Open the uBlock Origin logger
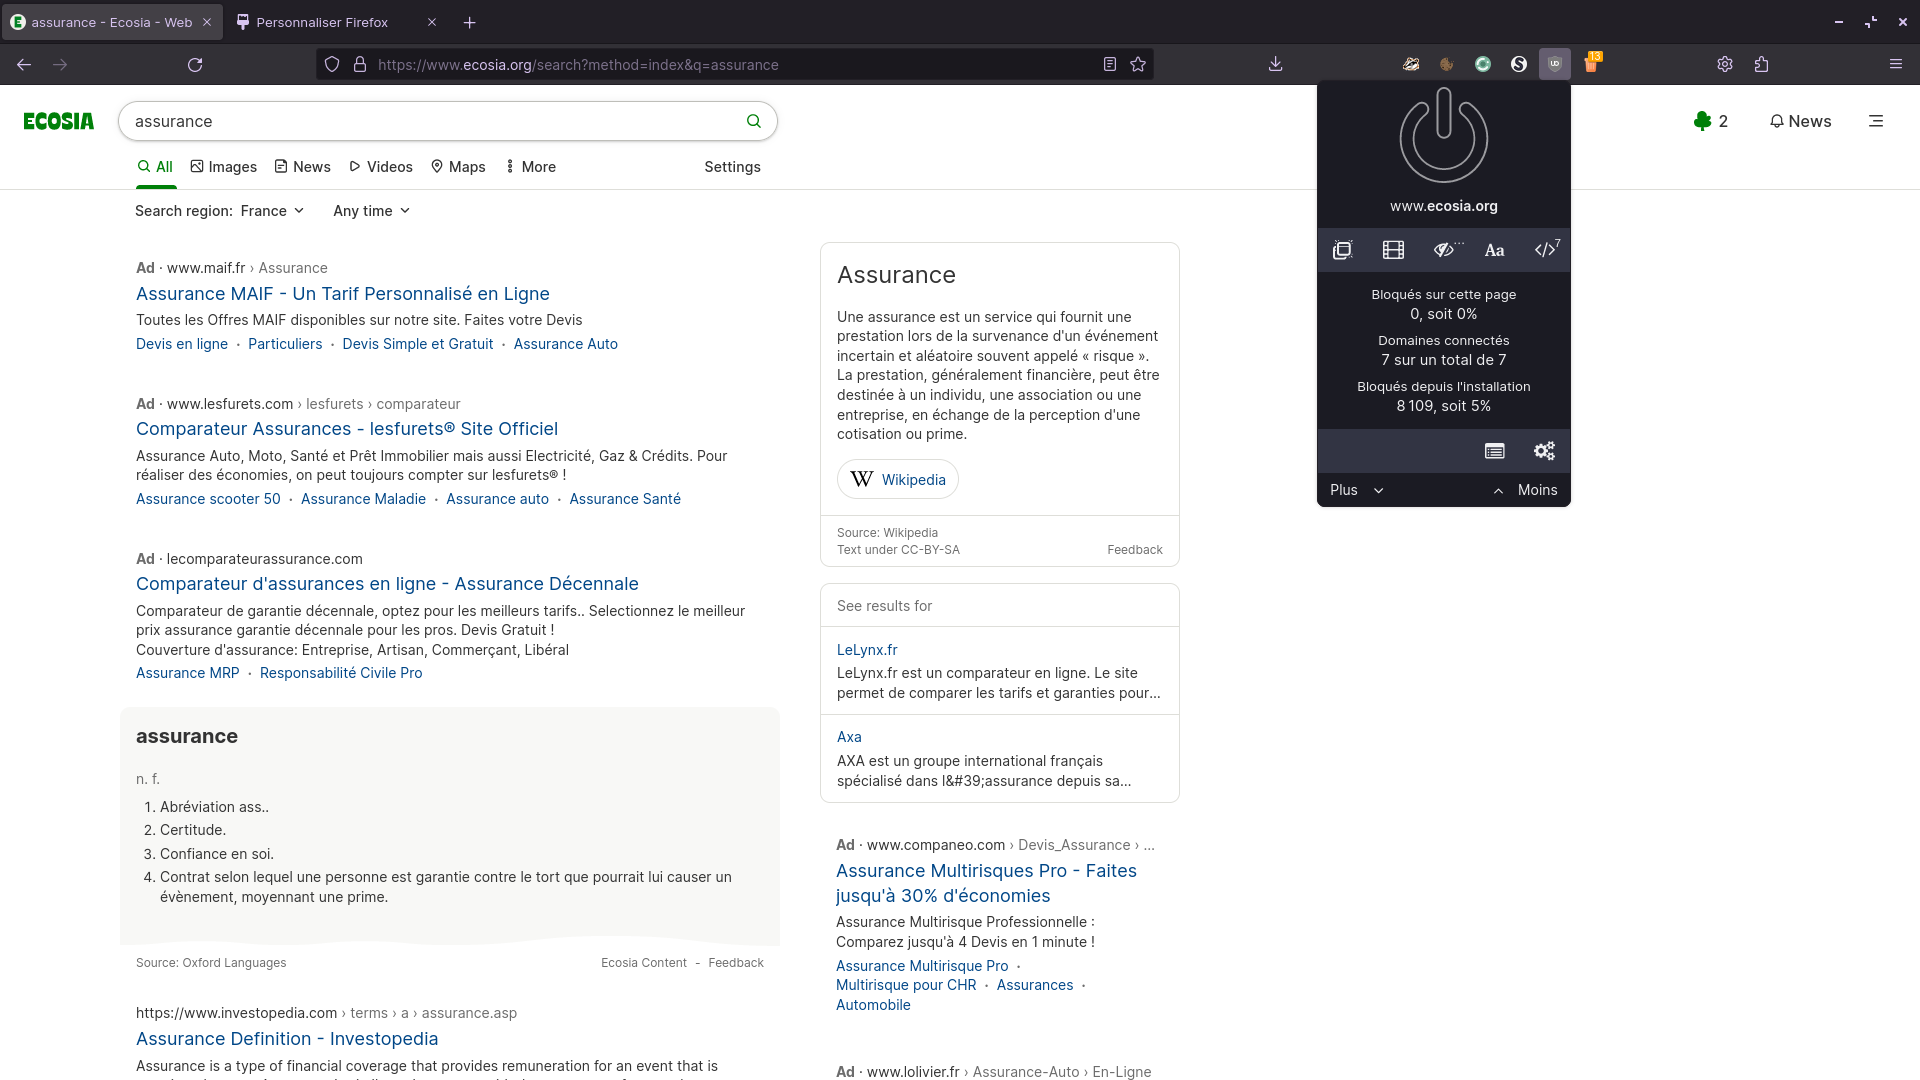 (1494, 451)
